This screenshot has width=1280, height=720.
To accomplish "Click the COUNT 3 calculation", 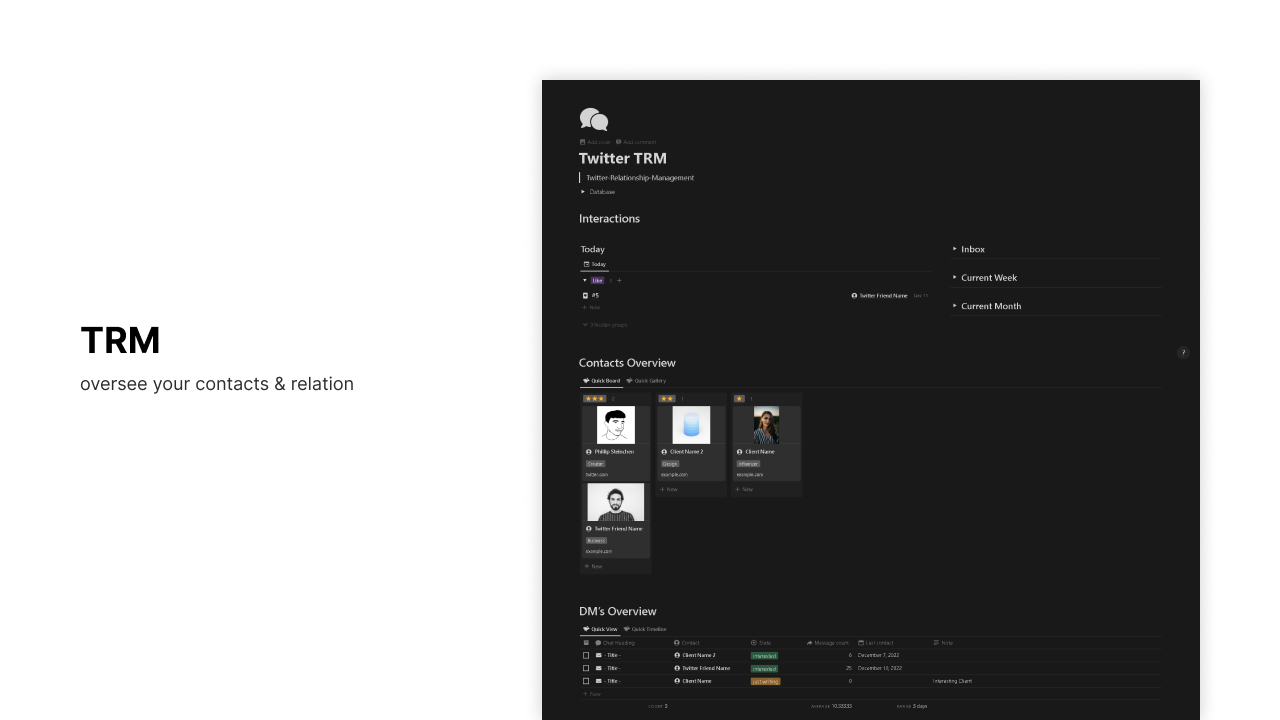I will click(x=658, y=706).
